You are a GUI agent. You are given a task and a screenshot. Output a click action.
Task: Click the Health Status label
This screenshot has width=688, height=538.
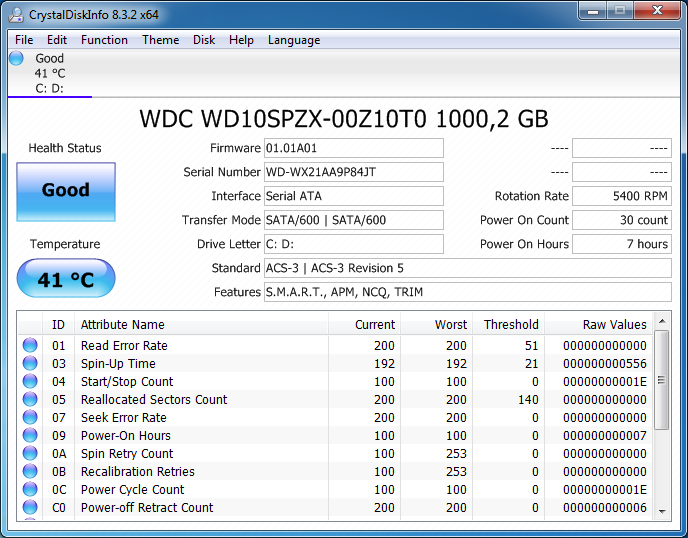[65, 148]
